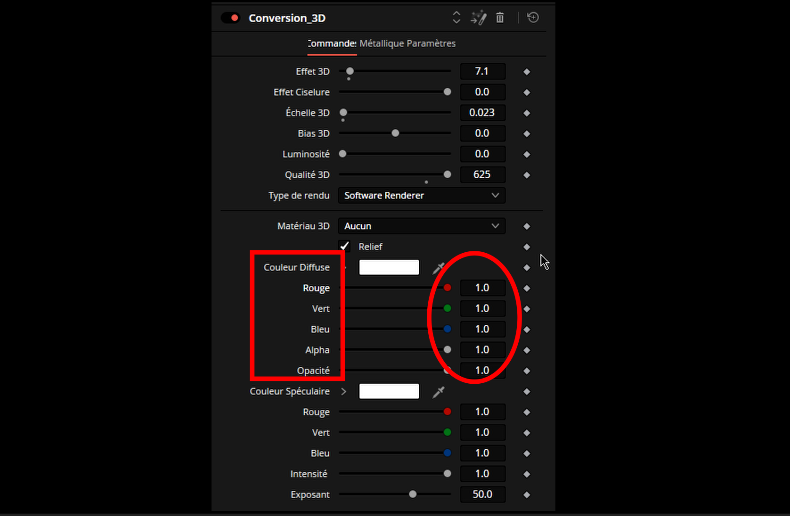Screen dimensions: 790x516
Task: Collapse the Conversion_3D panel using up-down arrows
Action: pyautogui.click(x=457, y=18)
